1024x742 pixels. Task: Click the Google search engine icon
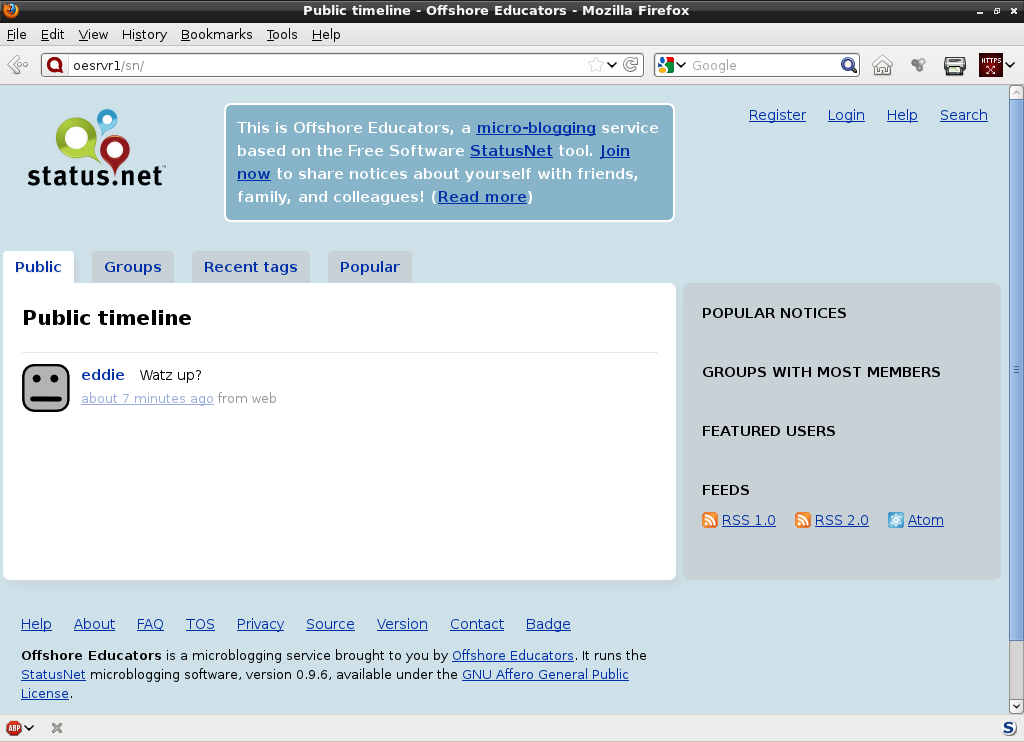tap(665, 65)
